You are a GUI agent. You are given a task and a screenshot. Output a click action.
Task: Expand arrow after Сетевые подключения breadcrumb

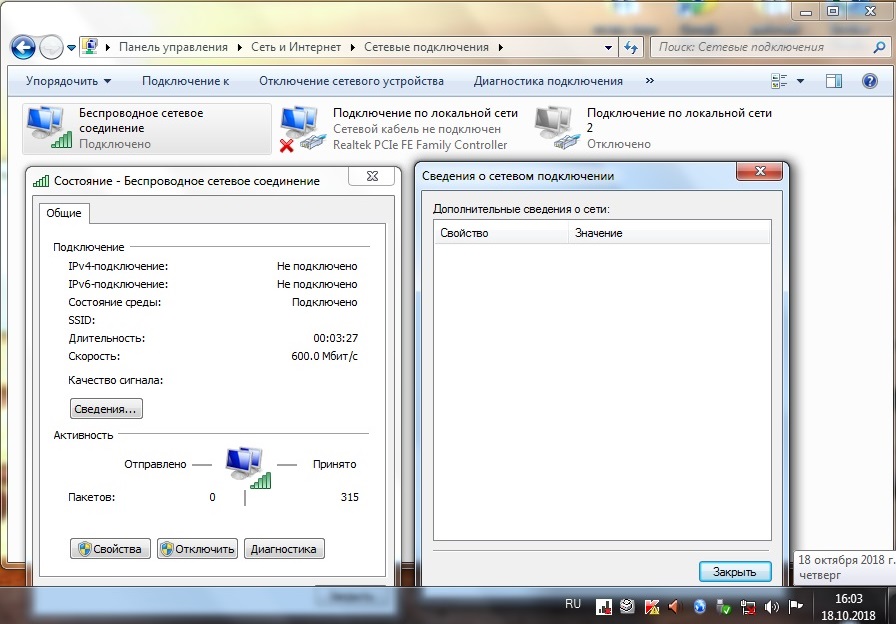pos(501,47)
